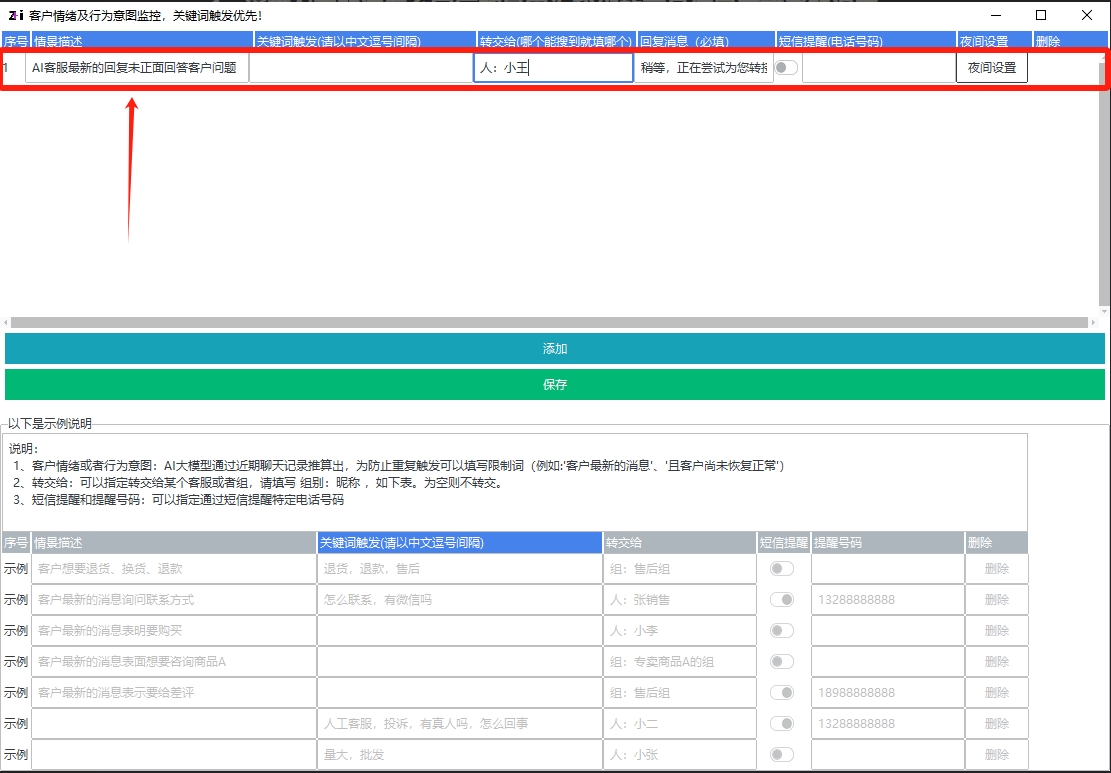
Task: Toggle SMS switch for 张销售 example row
Action: click(781, 600)
